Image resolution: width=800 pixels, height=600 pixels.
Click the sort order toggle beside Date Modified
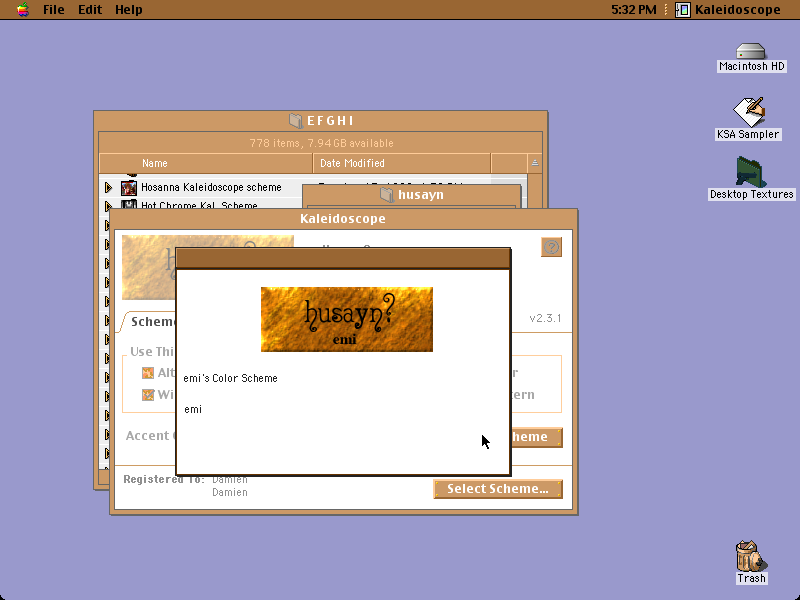pyautogui.click(x=535, y=163)
